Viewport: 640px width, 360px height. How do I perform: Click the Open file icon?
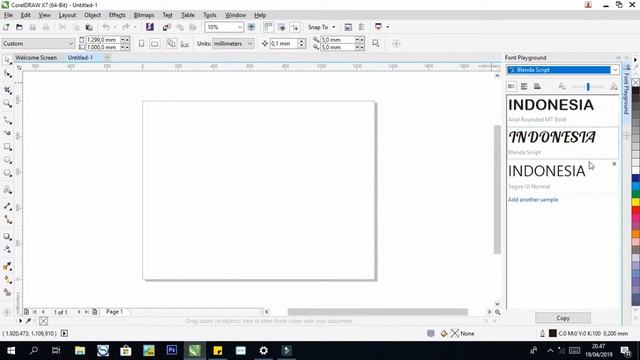click(x=19, y=27)
